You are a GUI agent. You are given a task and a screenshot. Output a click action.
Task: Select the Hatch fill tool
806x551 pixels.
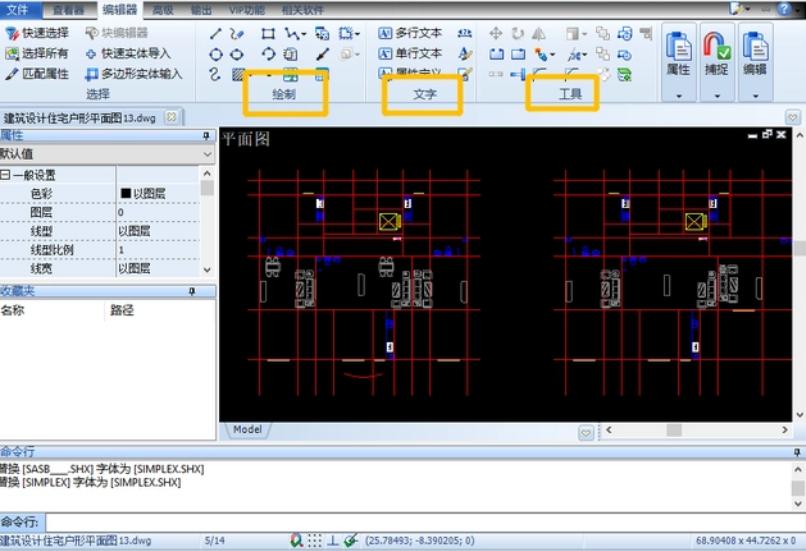(x=238, y=75)
